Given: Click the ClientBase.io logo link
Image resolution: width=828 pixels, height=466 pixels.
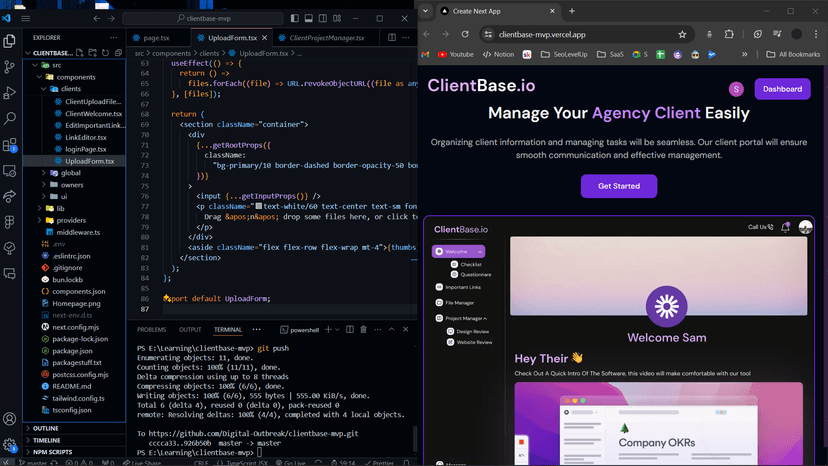Looking at the screenshot, I should (481, 86).
